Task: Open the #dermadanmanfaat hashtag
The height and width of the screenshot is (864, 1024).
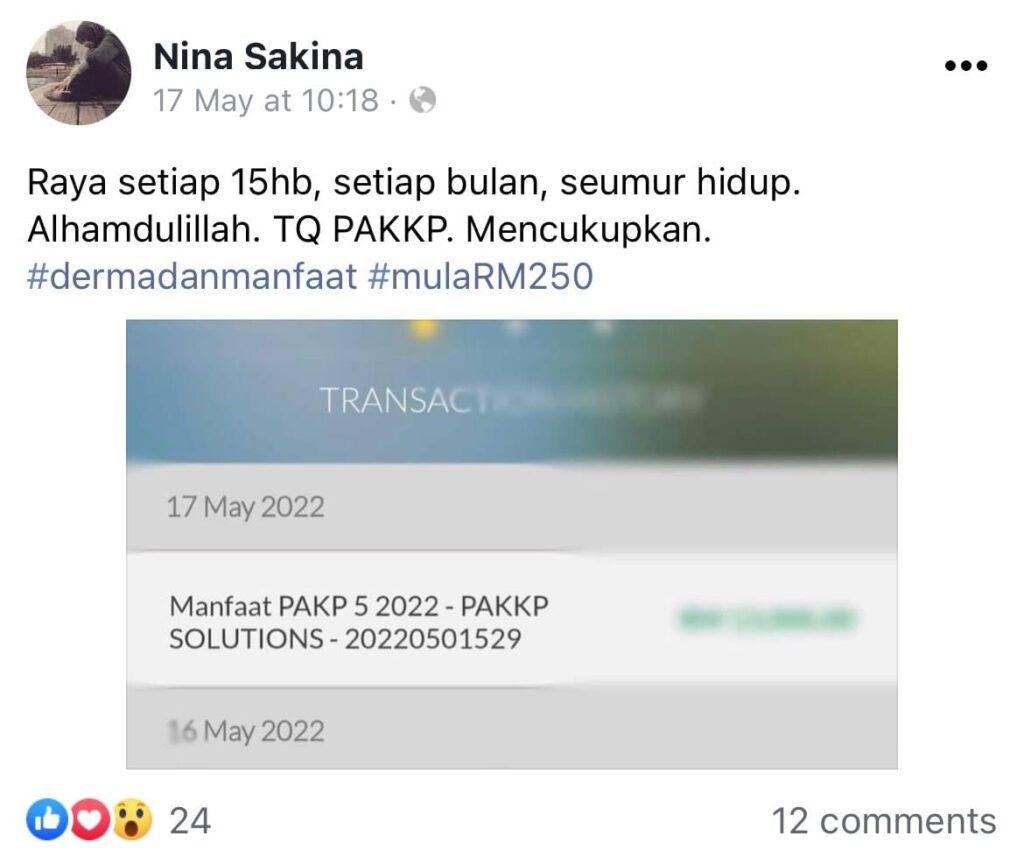Action: (x=192, y=276)
